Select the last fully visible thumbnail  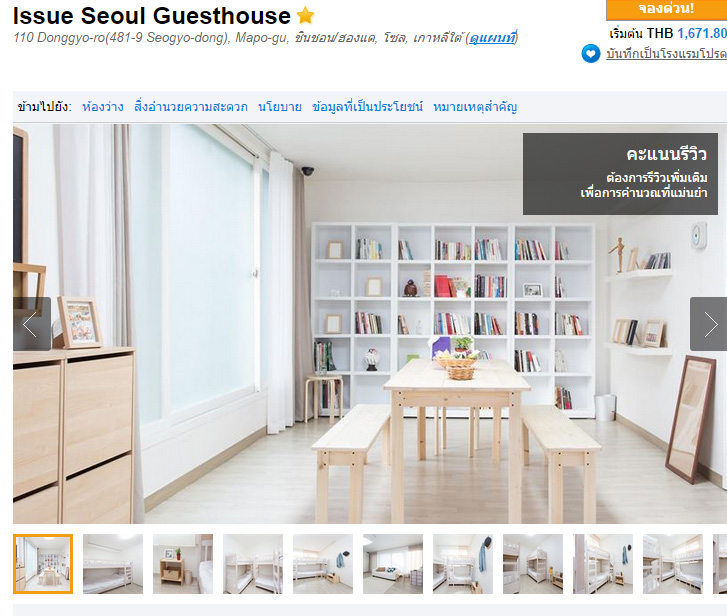point(673,564)
